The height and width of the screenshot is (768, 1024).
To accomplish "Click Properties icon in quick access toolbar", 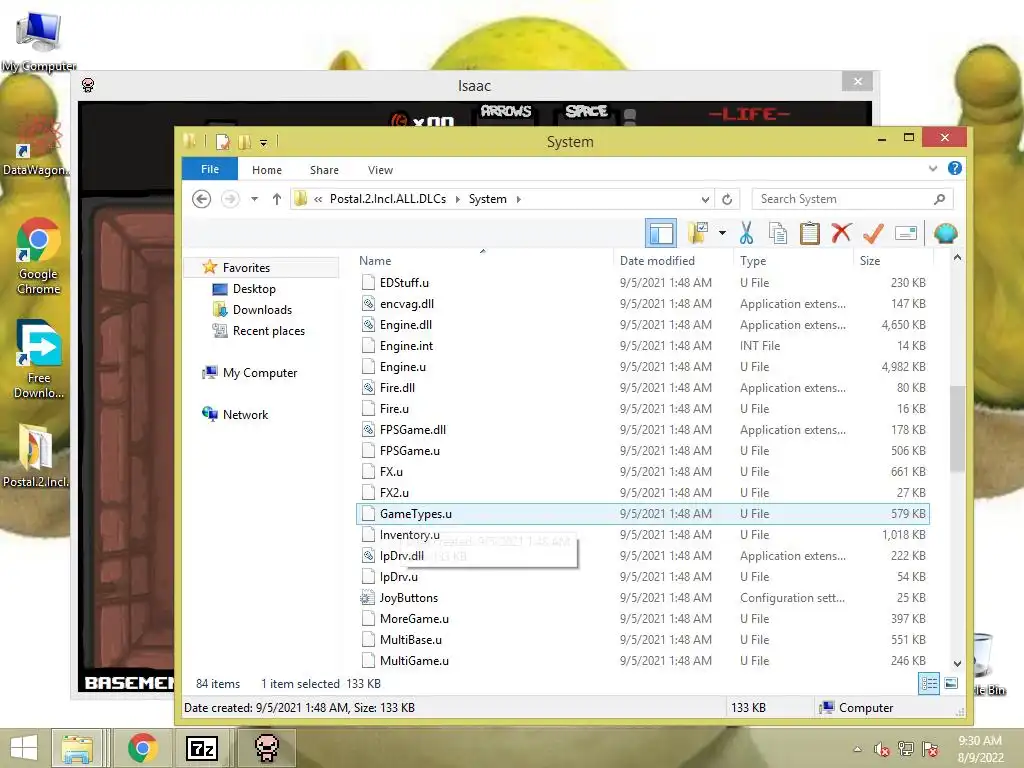I will pyautogui.click(x=222, y=142).
